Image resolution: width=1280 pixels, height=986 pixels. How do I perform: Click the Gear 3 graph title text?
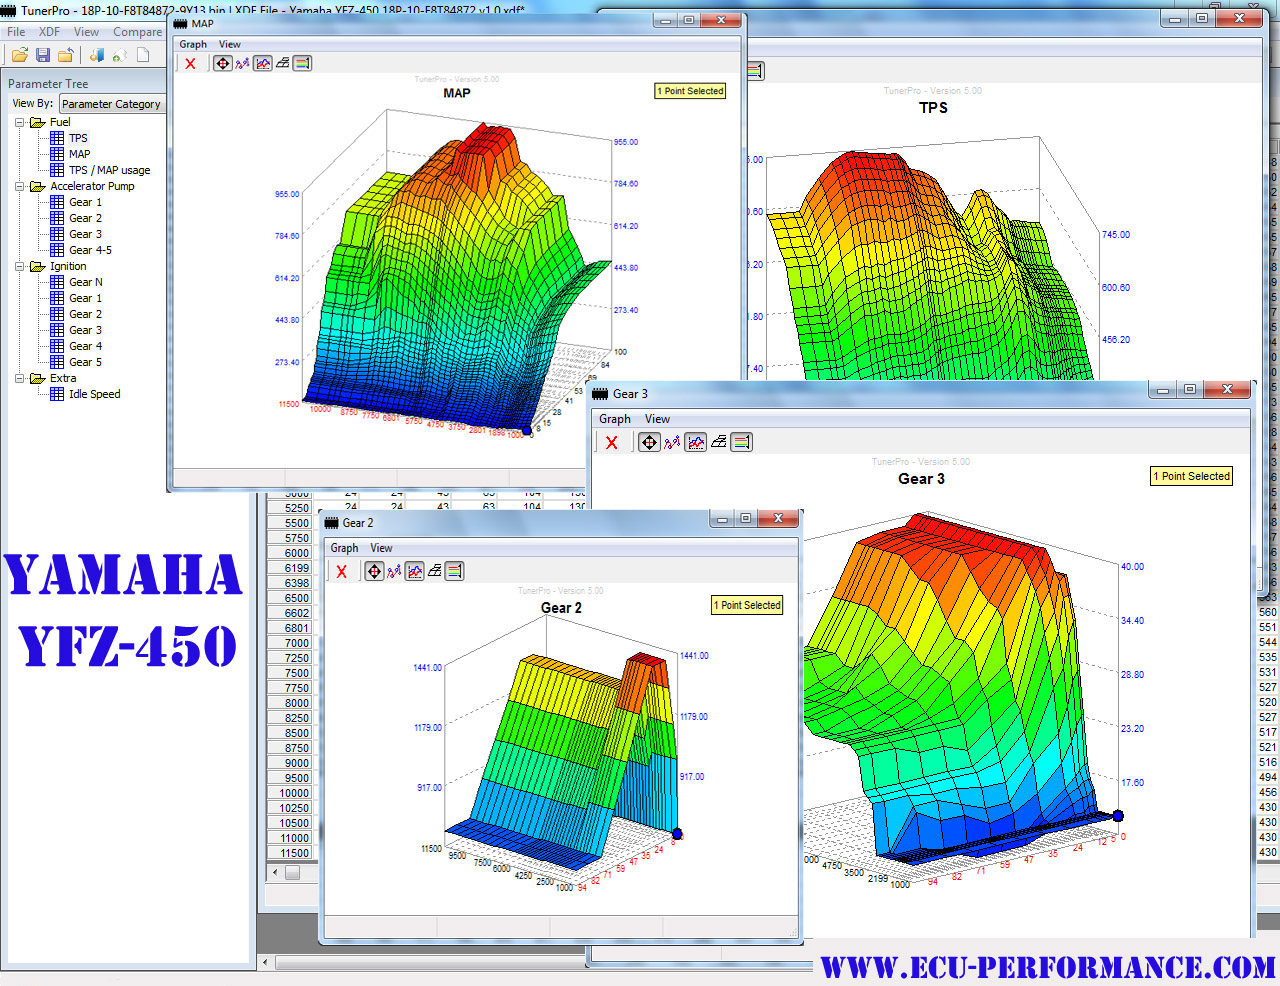pyautogui.click(x=921, y=479)
